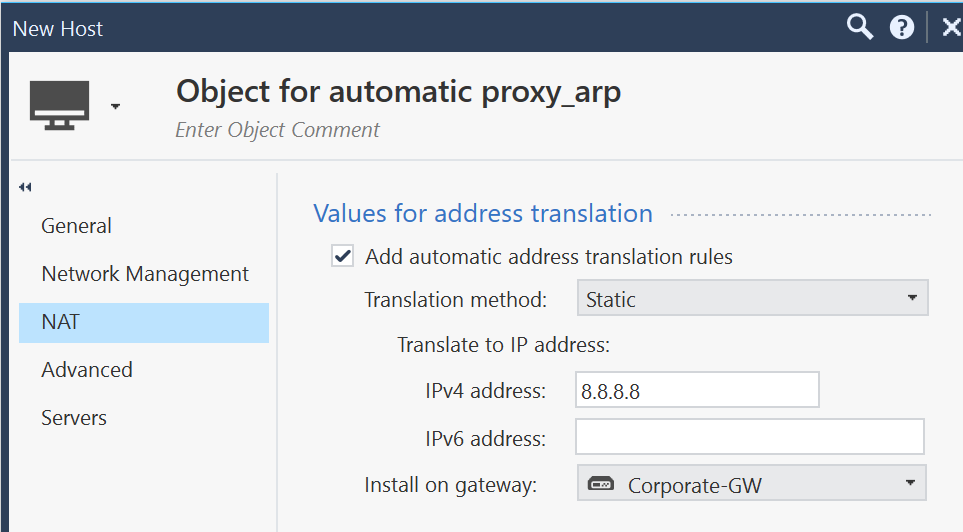Click the host monitor object icon
This screenshot has width=963, height=532.
[60, 105]
